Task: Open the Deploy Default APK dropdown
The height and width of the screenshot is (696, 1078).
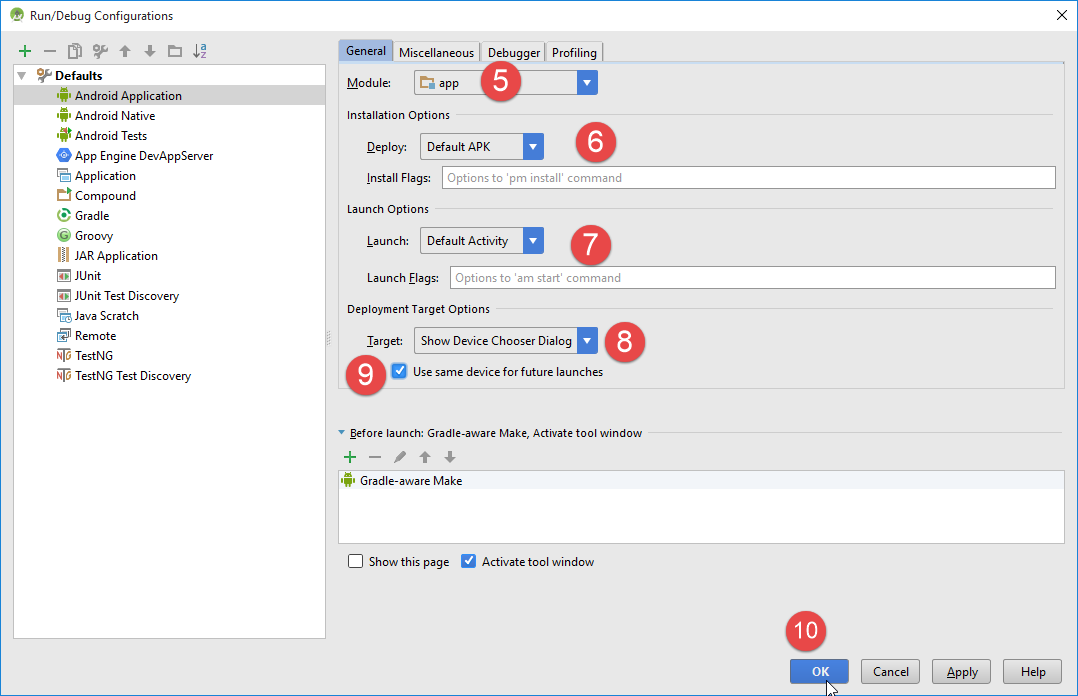Action: pyautogui.click(x=533, y=147)
